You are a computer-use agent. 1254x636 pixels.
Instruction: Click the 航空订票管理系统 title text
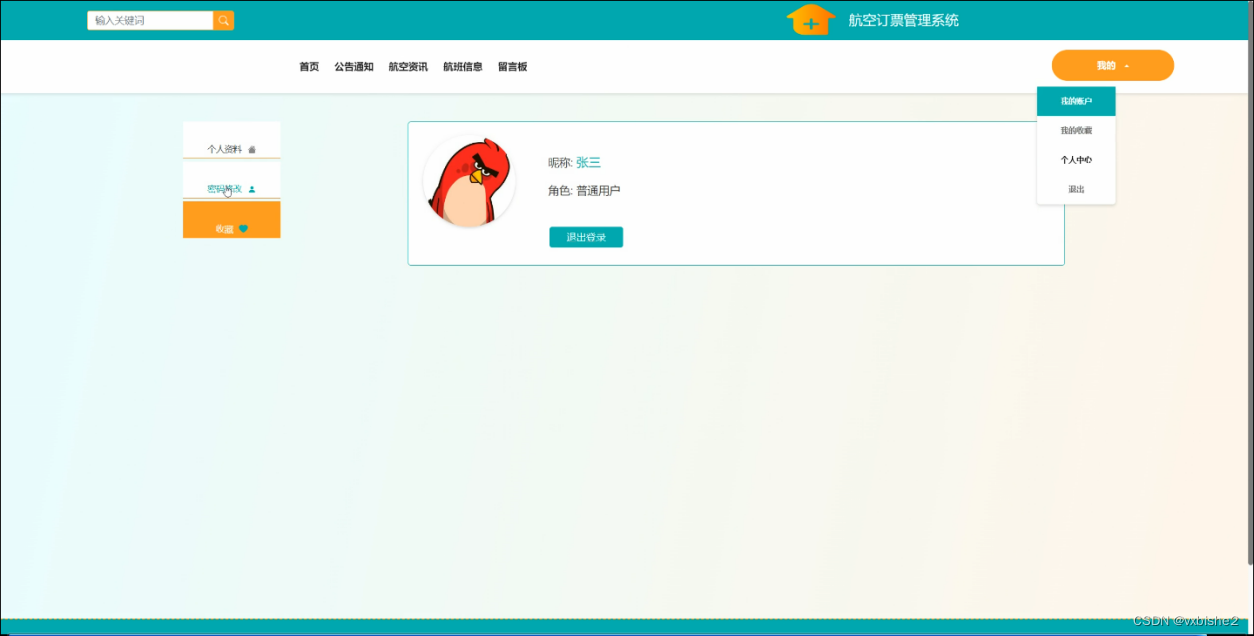coord(903,20)
